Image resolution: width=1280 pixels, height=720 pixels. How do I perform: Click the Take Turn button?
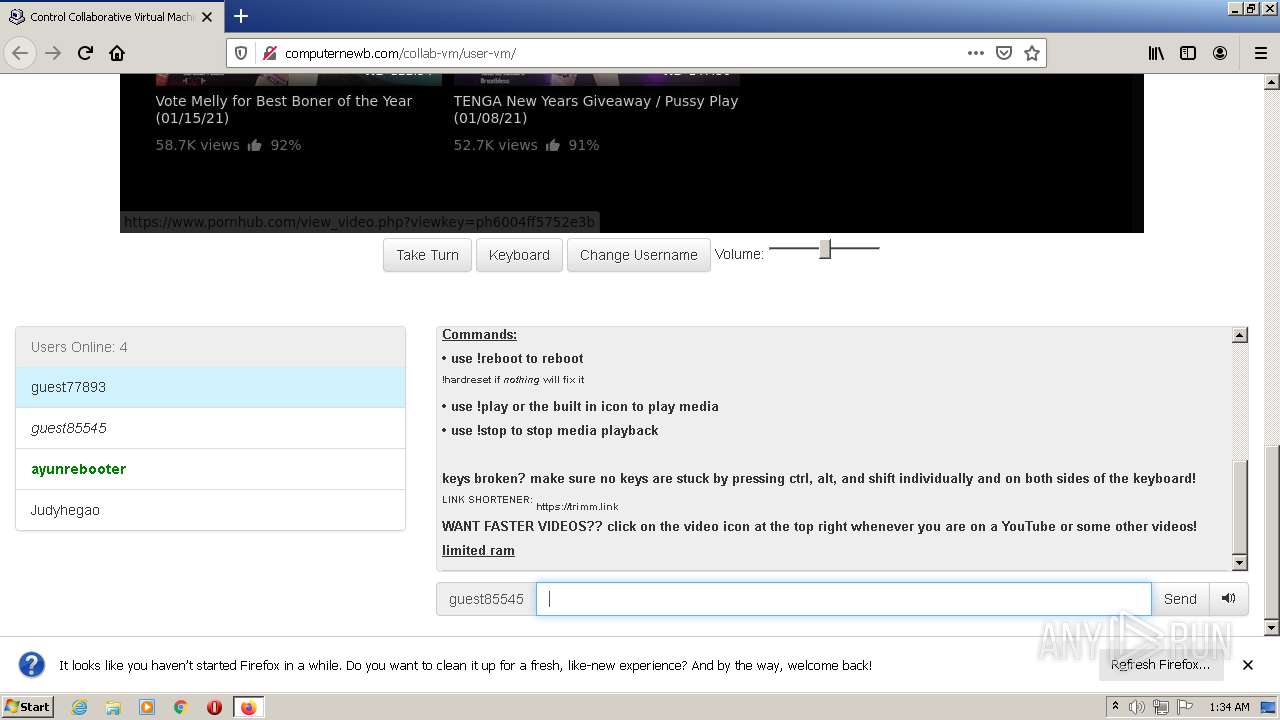tap(427, 255)
